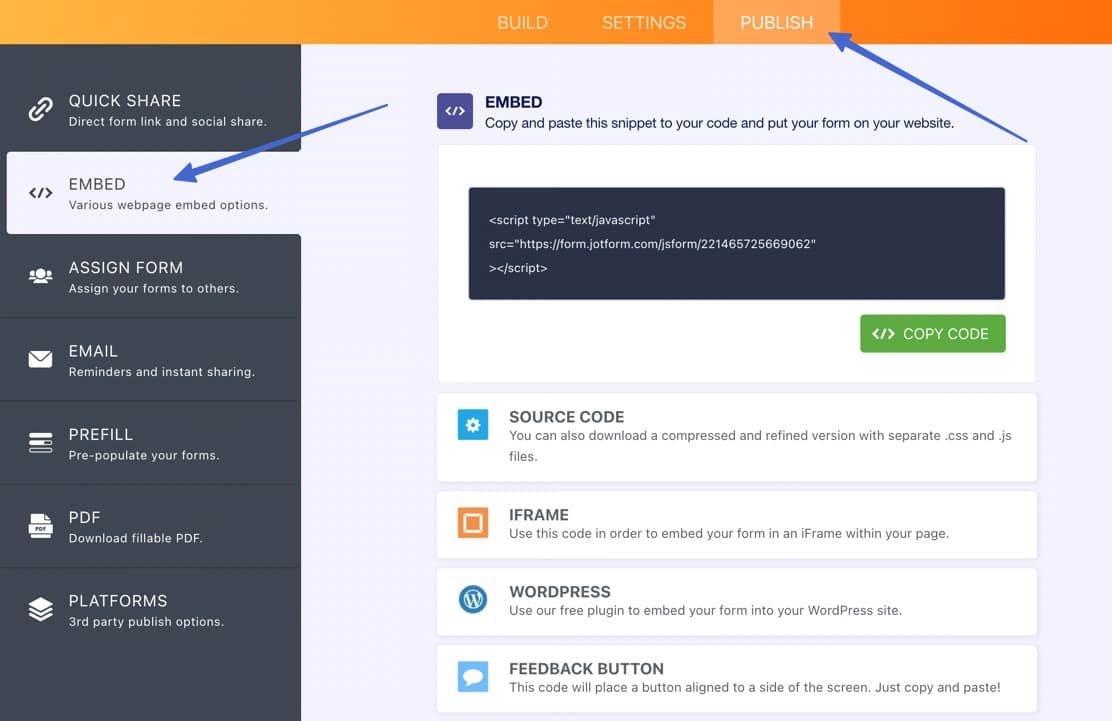Image resolution: width=1112 pixels, height=721 pixels.
Task: Open the SETTINGS tab
Action: (x=643, y=22)
